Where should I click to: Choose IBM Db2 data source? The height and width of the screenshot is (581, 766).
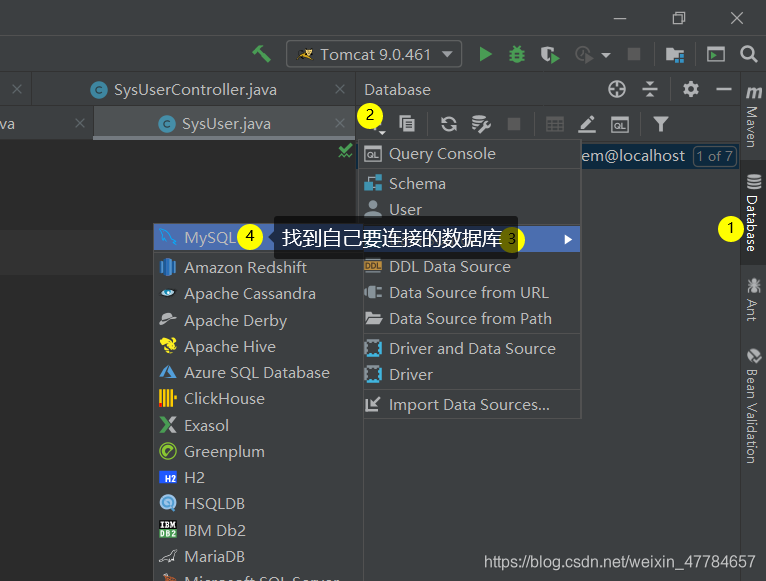[258, 530]
